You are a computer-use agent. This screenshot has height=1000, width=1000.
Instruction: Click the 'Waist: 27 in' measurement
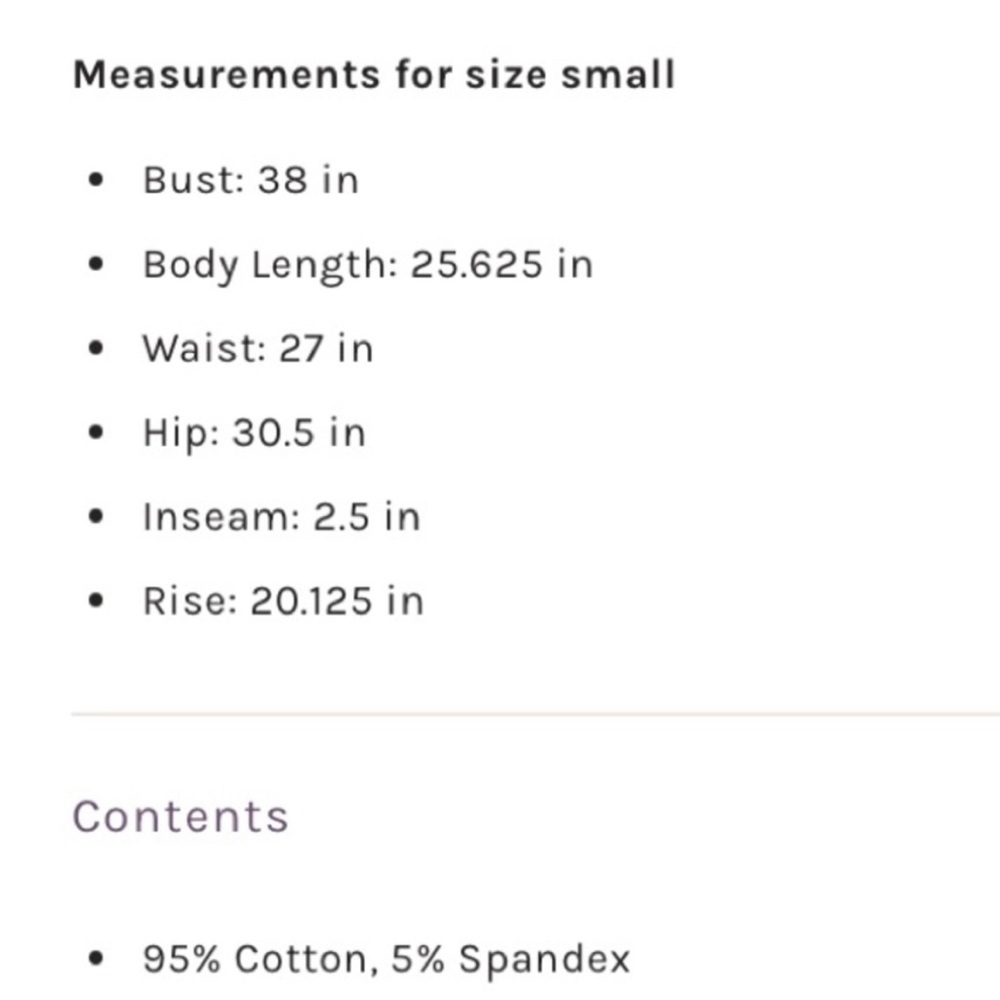[258, 349]
